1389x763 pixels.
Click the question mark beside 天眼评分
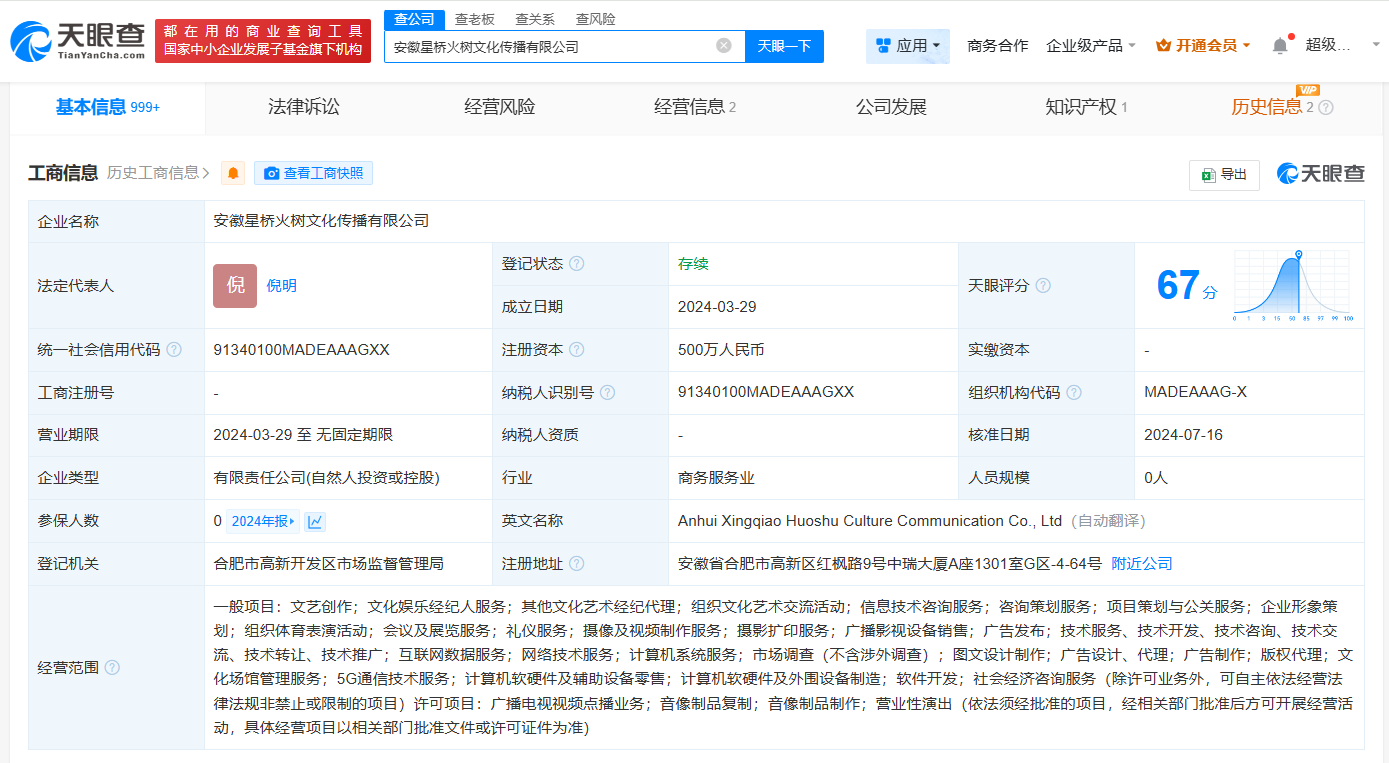click(x=1043, y=285)
